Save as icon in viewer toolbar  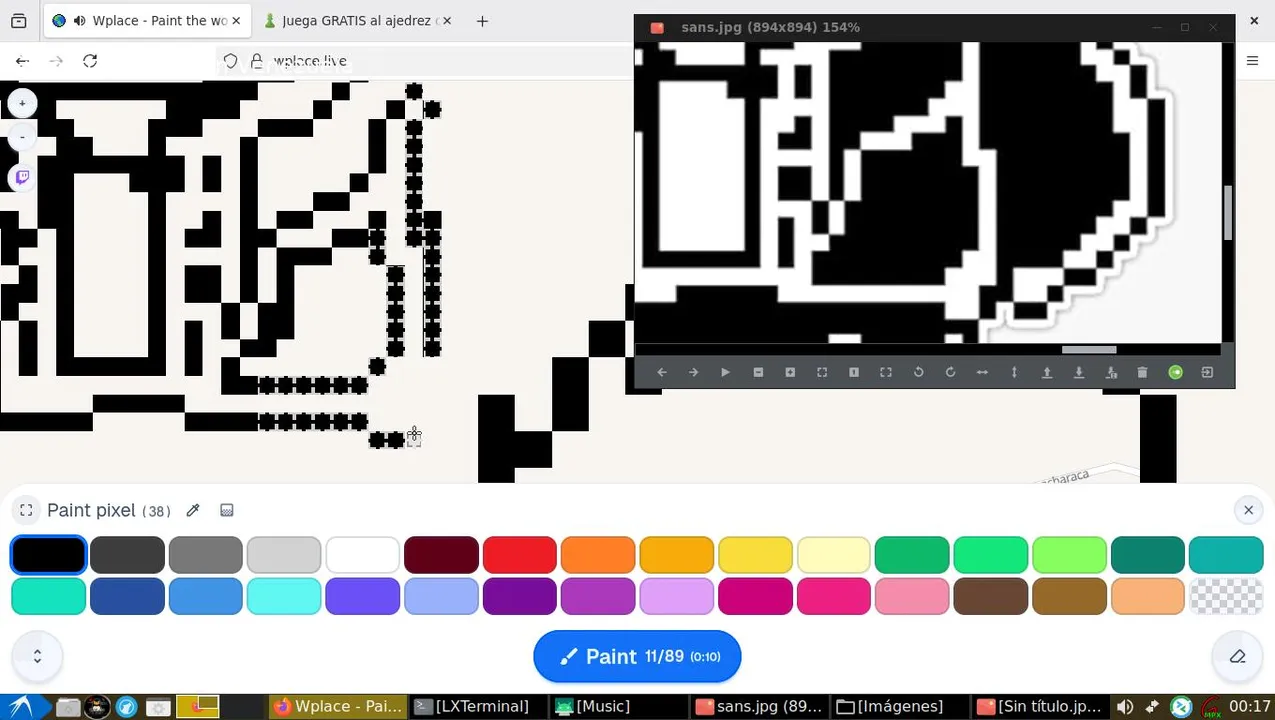point(1111,372)
